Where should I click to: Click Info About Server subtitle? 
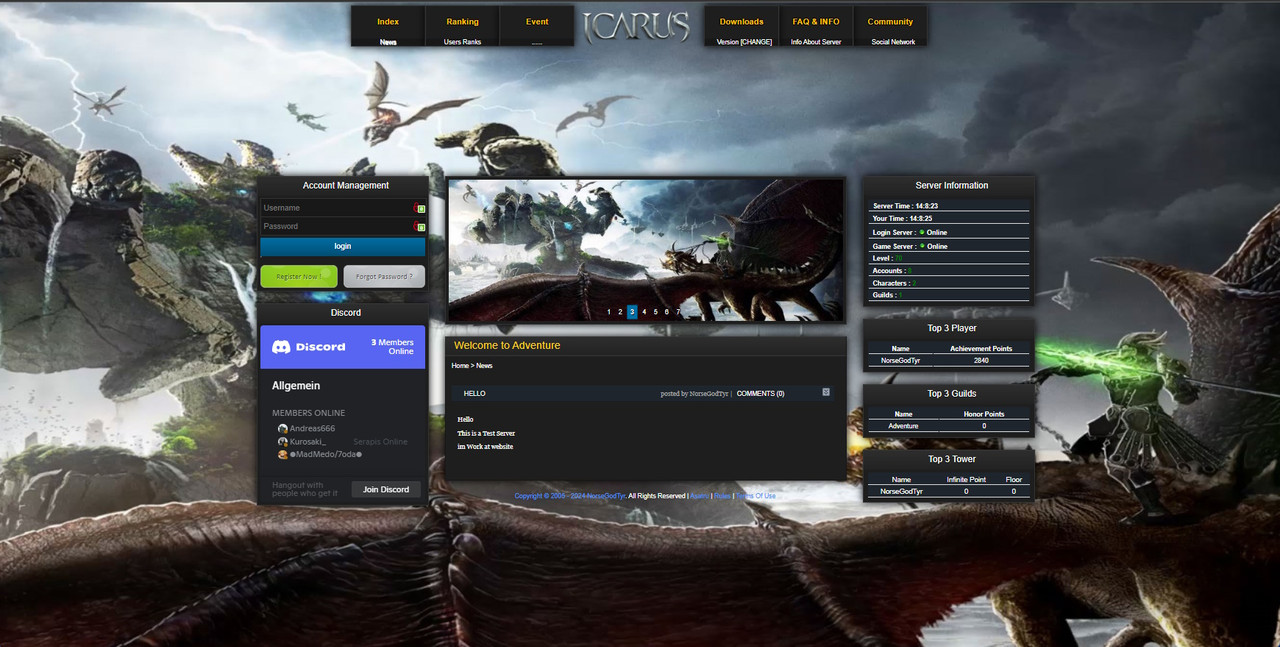(816, 42)
